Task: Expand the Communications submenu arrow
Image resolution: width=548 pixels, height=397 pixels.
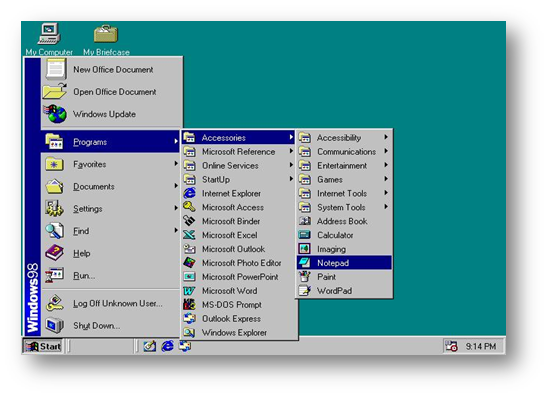Action: tap(386, 151)
